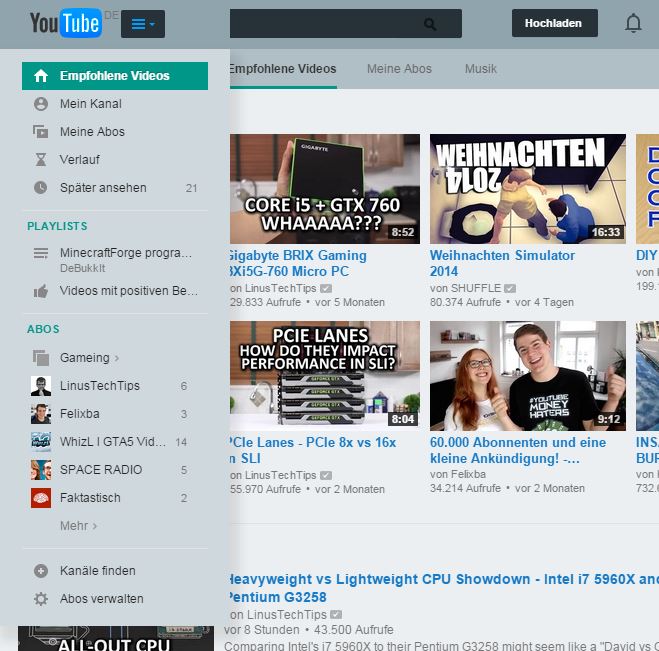The width and height of the screenshot is (659, 651).
Task: Click the search magnifier icon
Action: (x=430, y=24)
